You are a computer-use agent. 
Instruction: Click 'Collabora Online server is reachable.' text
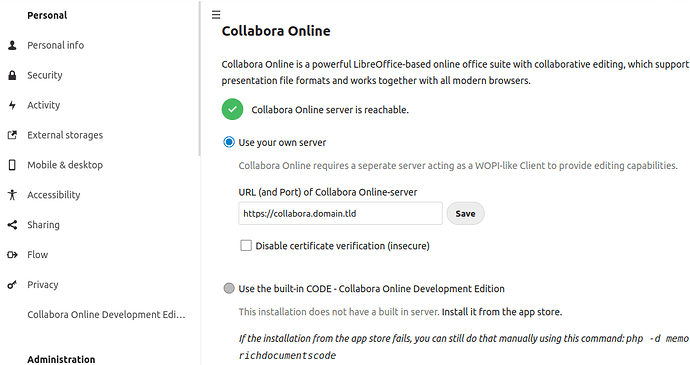[x=330, y=110]
